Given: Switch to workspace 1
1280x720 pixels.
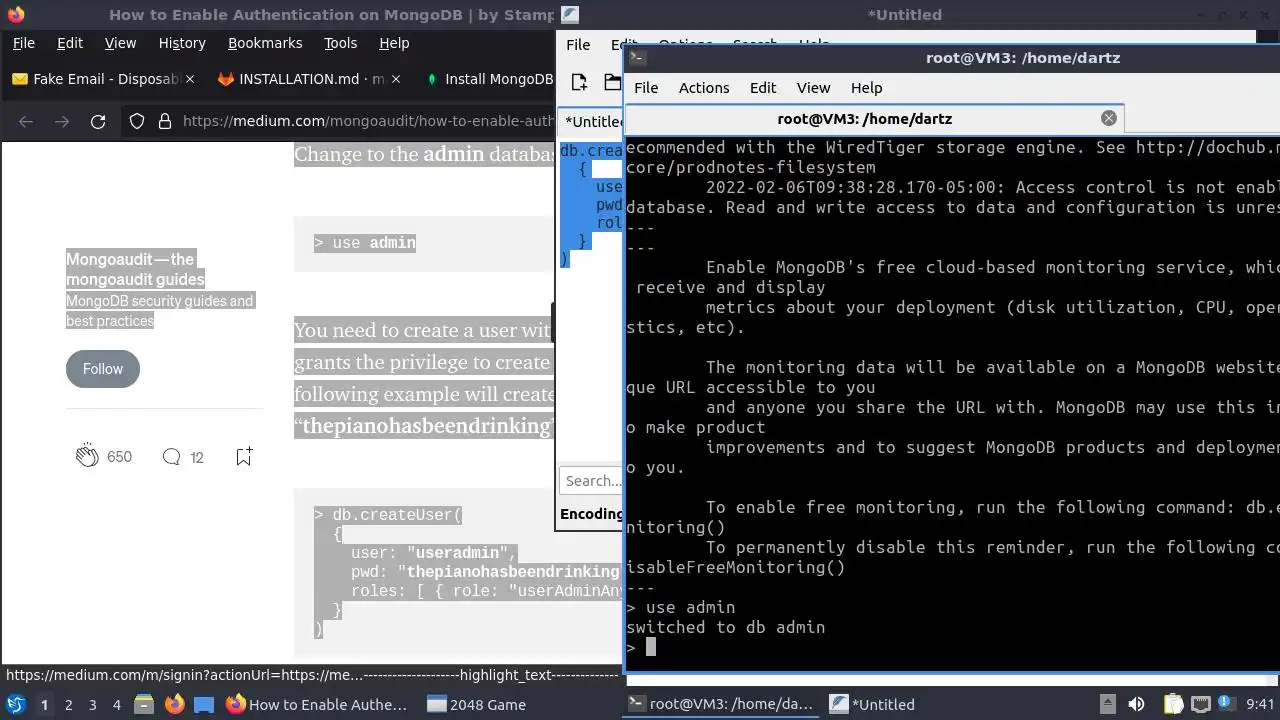Looking at the screenshot, I should click(x=44, y=704).
